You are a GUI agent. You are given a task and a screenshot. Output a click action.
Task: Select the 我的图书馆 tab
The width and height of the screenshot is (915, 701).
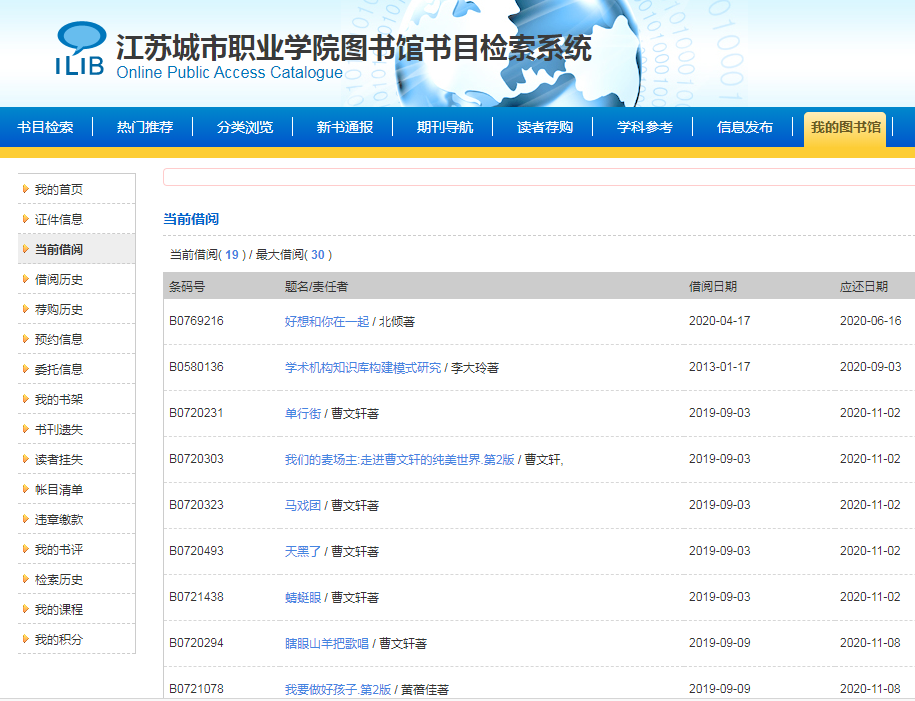[x=845, y=127]
